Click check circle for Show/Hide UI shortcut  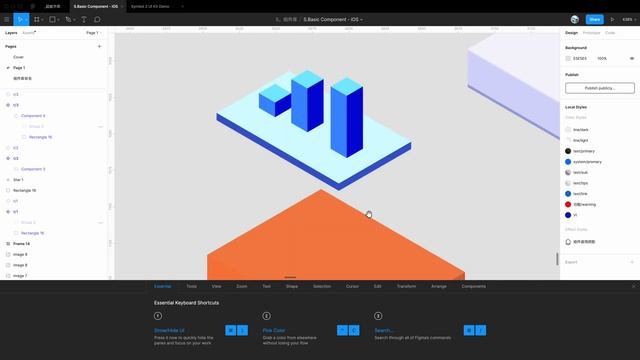point(158,316)
